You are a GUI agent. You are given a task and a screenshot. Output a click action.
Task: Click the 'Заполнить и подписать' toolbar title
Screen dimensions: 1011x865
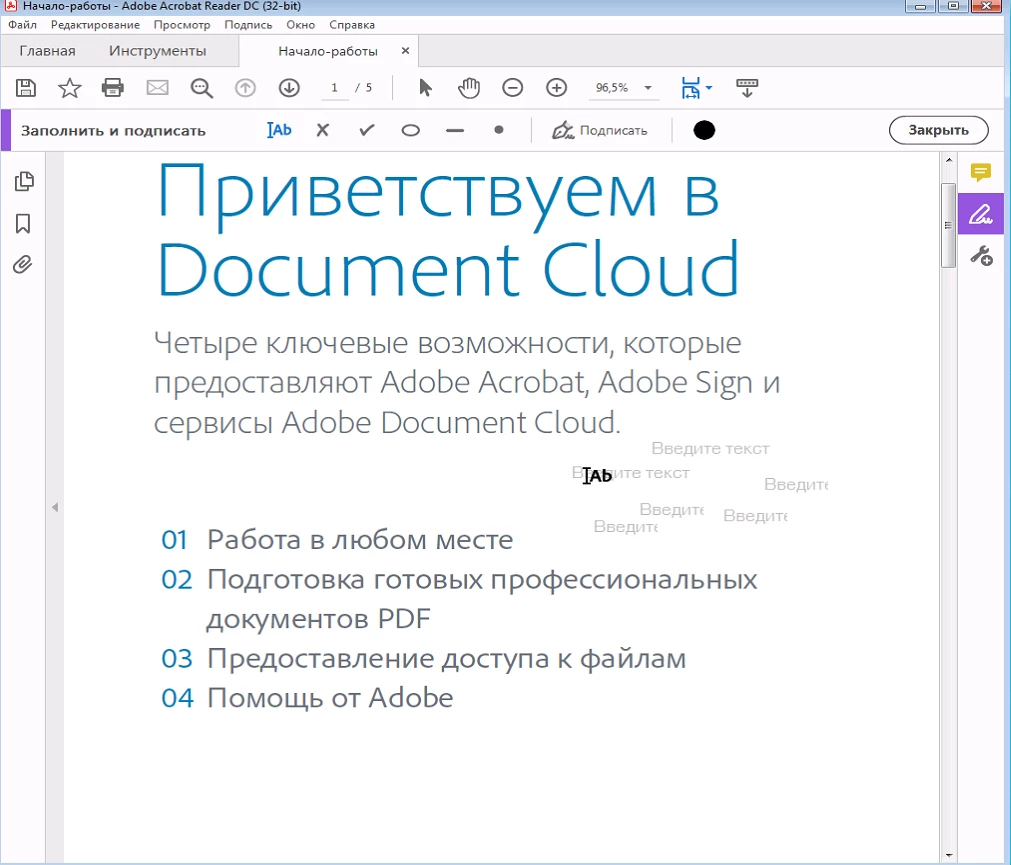113,131
